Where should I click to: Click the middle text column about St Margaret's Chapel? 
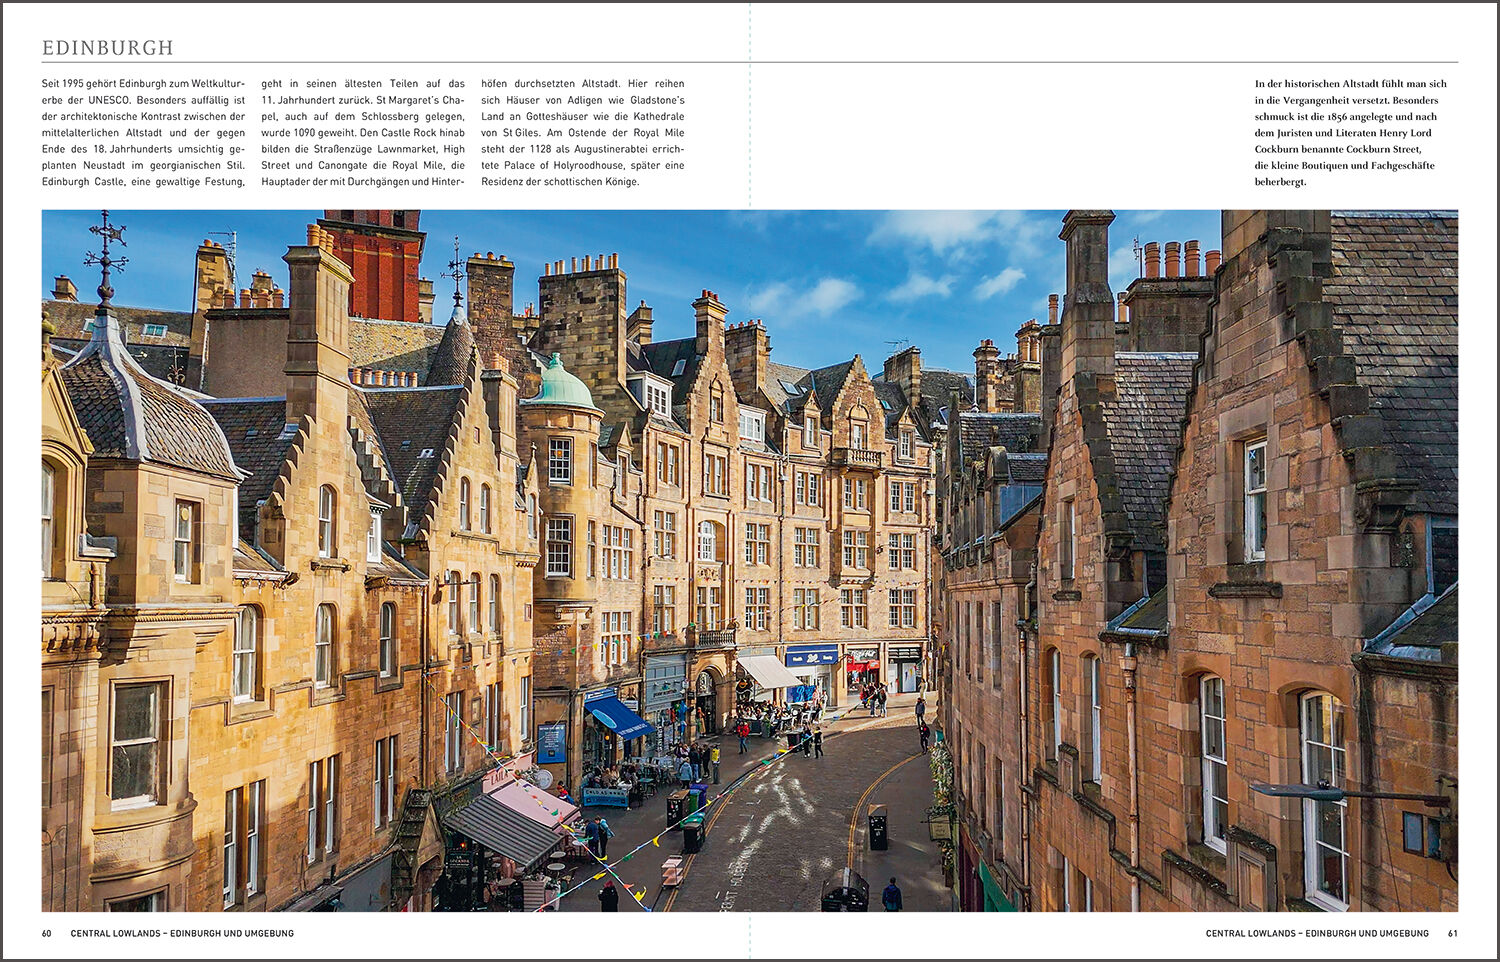point(363,133)
